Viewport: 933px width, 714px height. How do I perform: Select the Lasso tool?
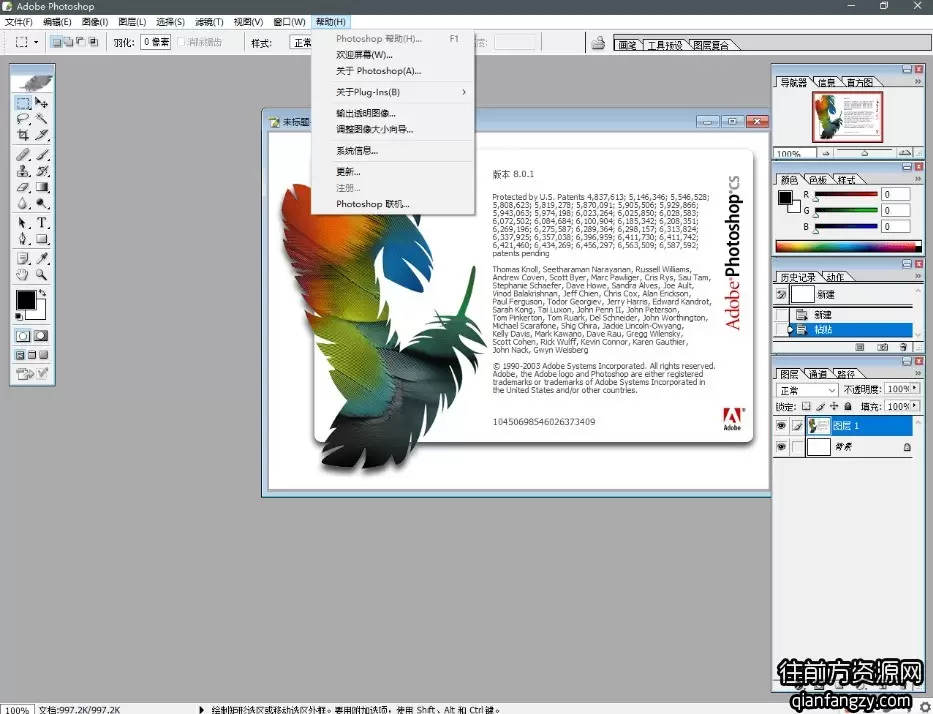coord(23,119)
